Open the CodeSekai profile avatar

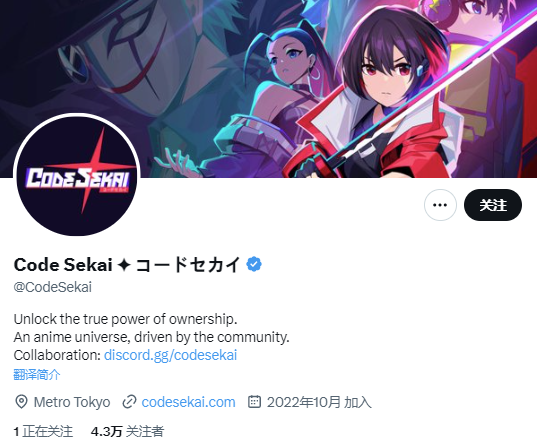click(x=77, y=175)
